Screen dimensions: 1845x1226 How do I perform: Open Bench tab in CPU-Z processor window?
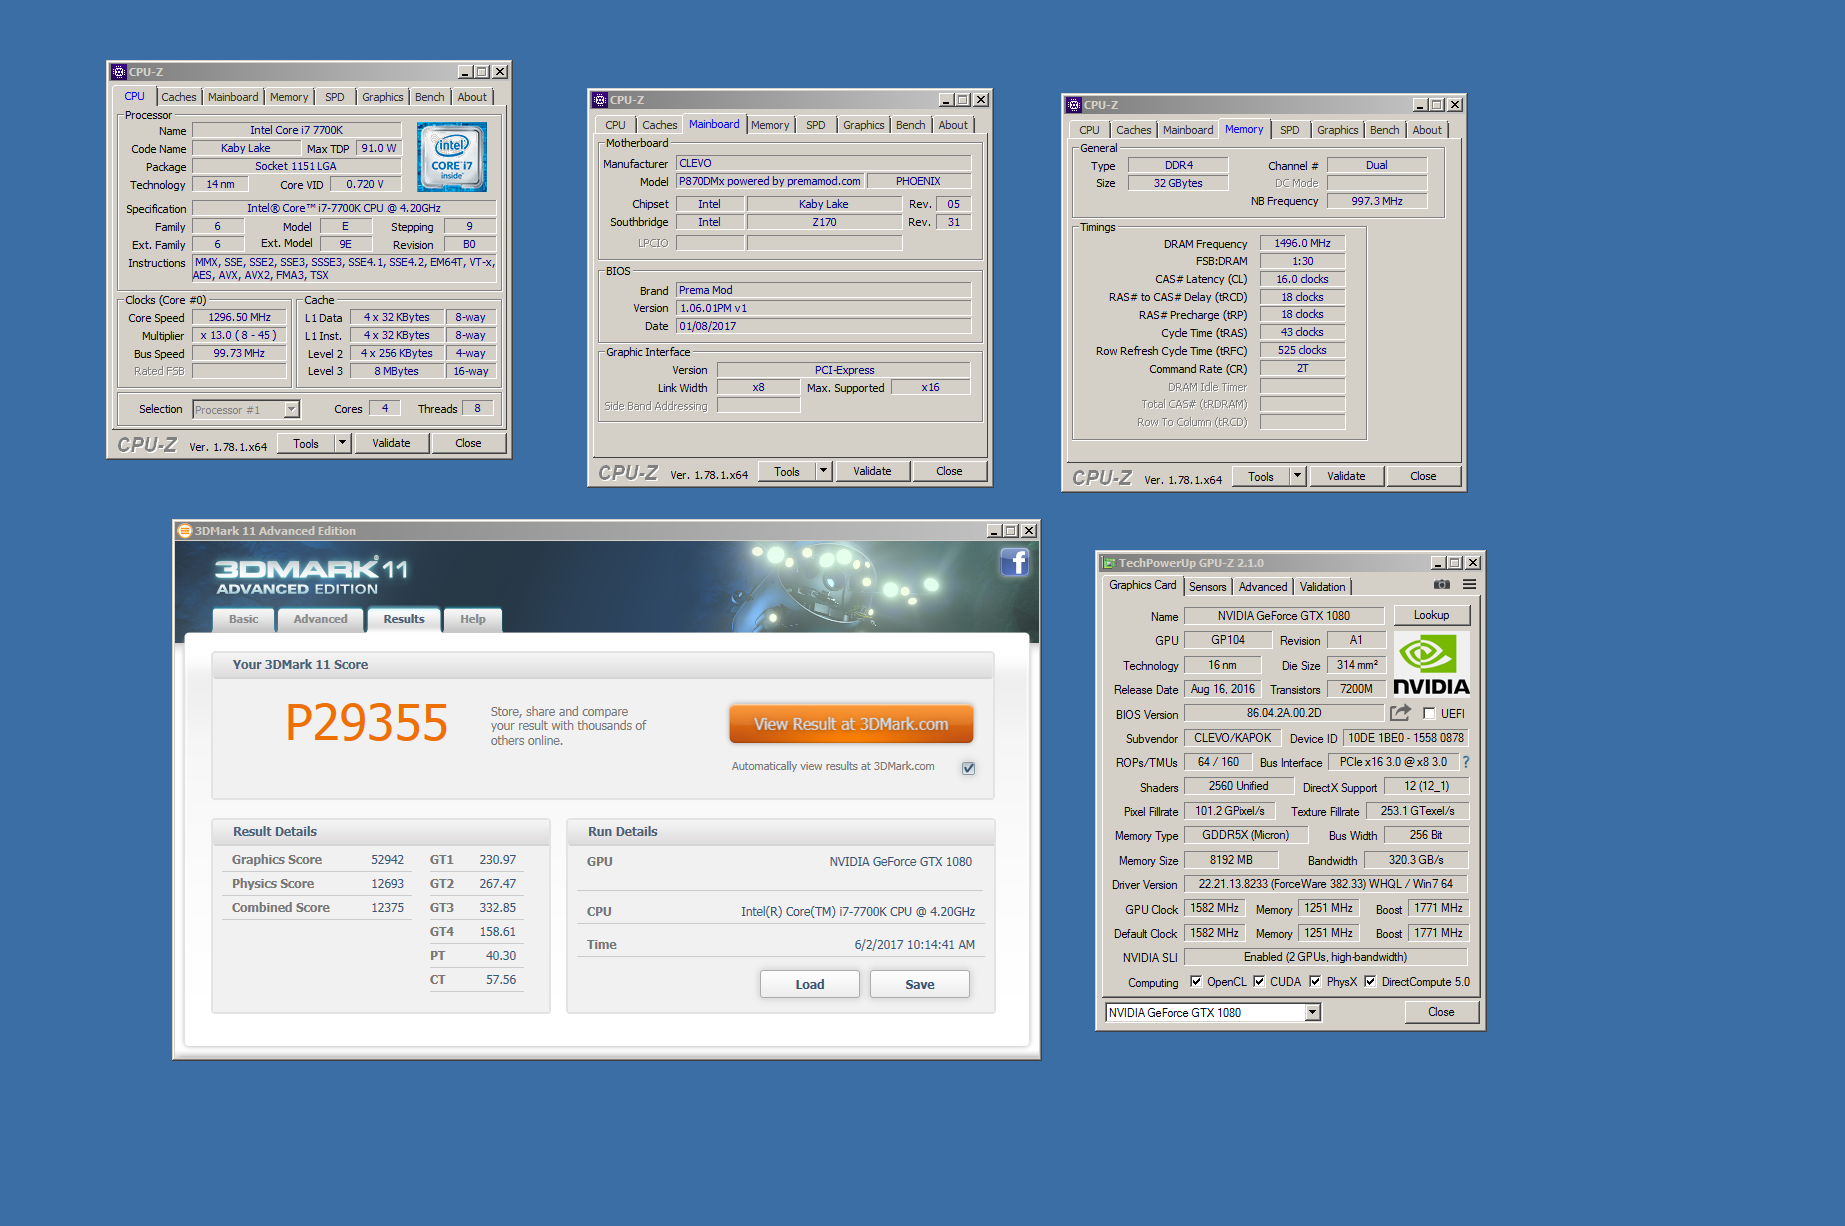click(430, 97)
